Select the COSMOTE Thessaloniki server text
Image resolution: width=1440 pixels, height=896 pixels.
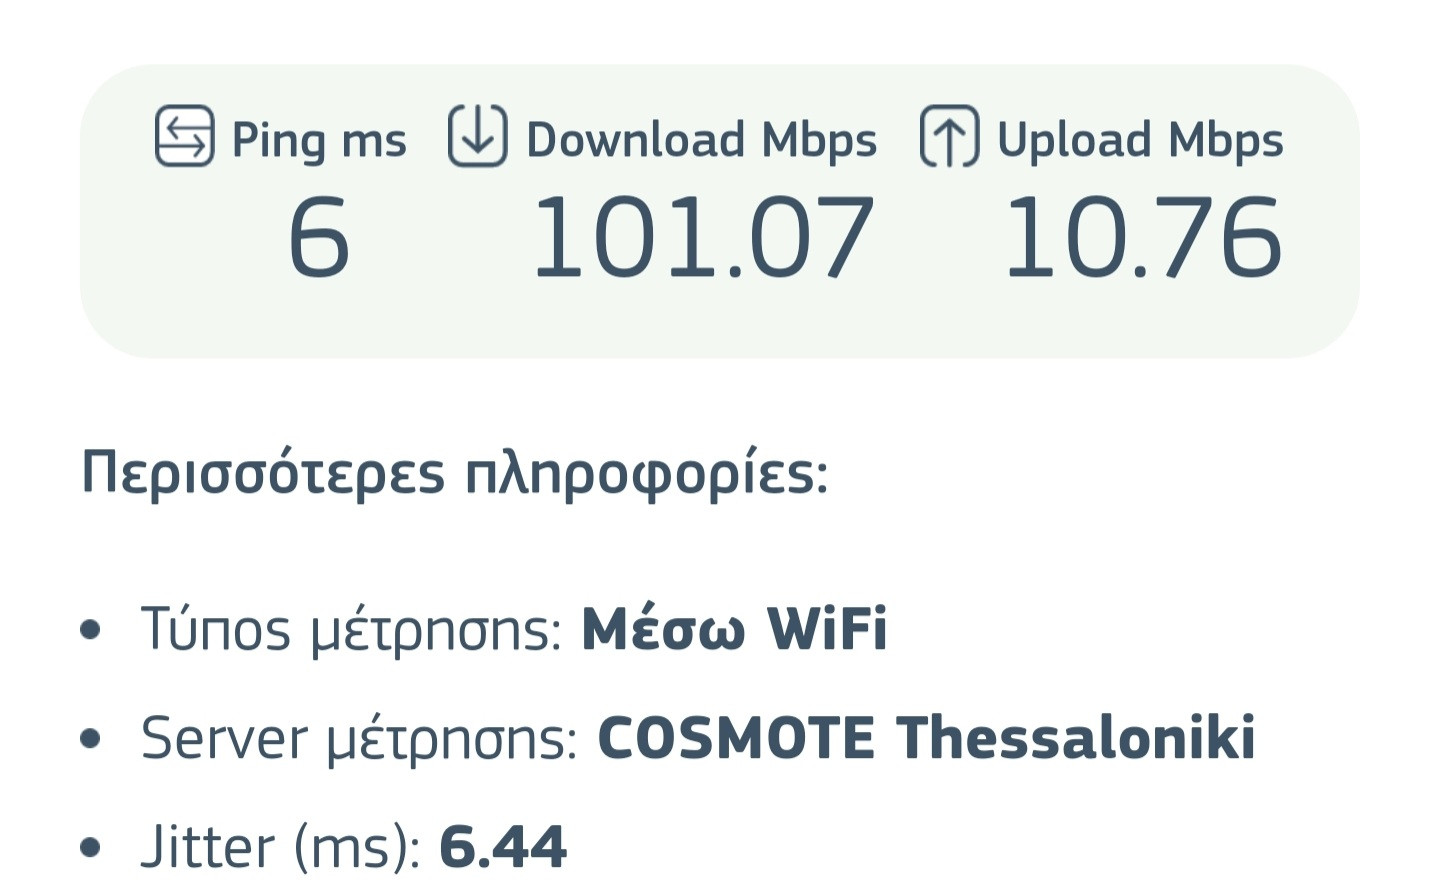pyautogui.click(x=926, y=738)
